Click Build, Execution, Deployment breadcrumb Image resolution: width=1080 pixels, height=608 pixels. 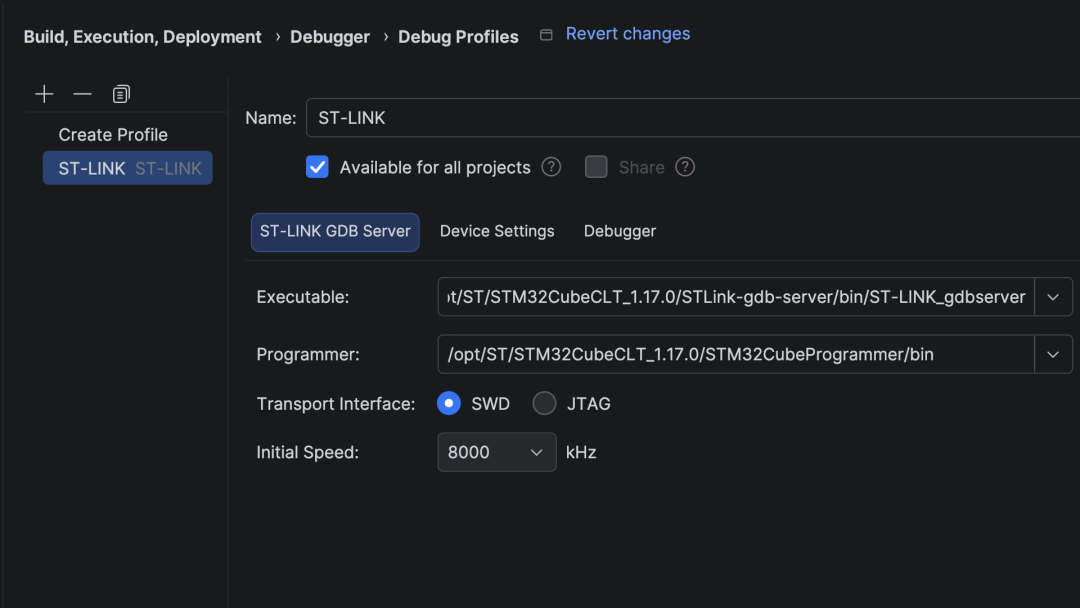click(143, 36)
